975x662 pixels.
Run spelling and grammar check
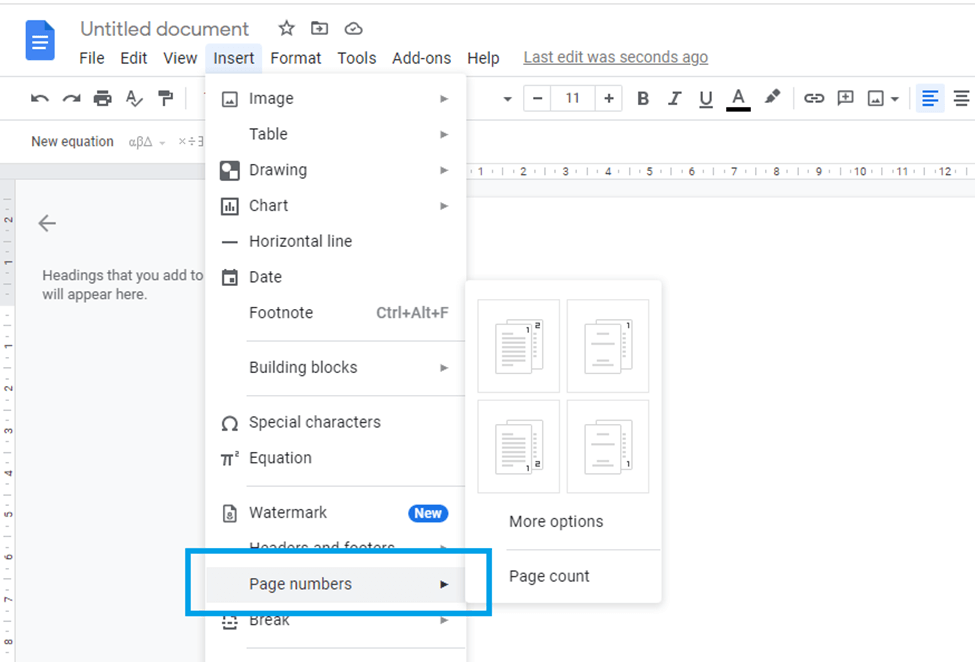134,98
